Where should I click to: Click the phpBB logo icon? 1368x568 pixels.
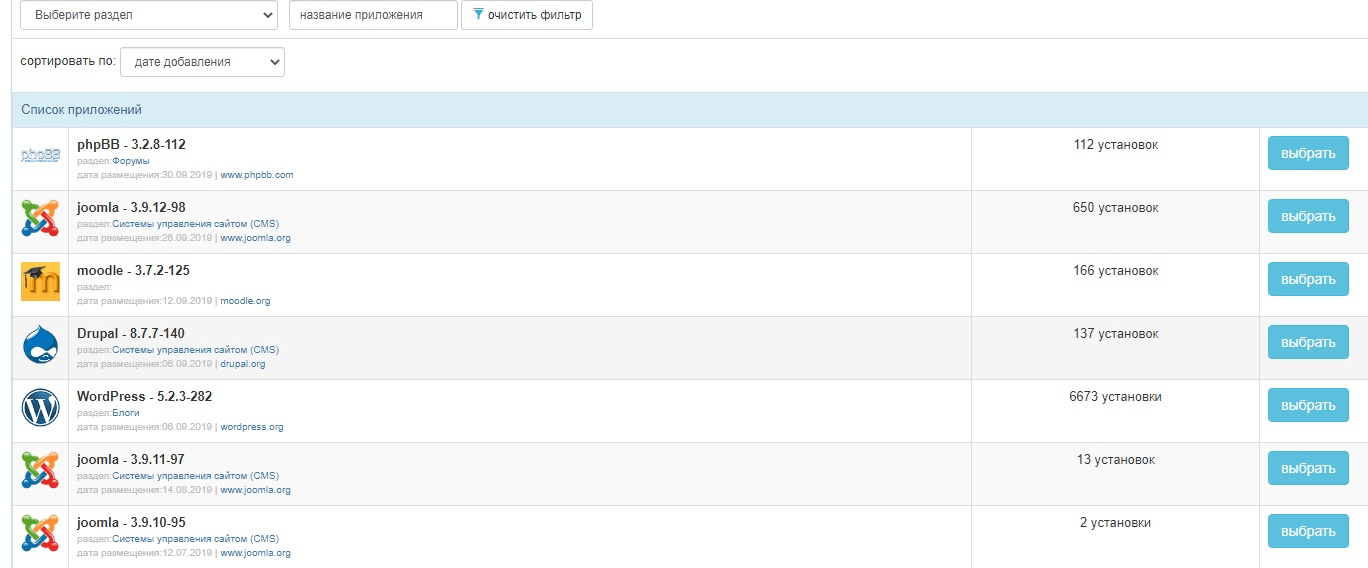[x=41, y=155]
